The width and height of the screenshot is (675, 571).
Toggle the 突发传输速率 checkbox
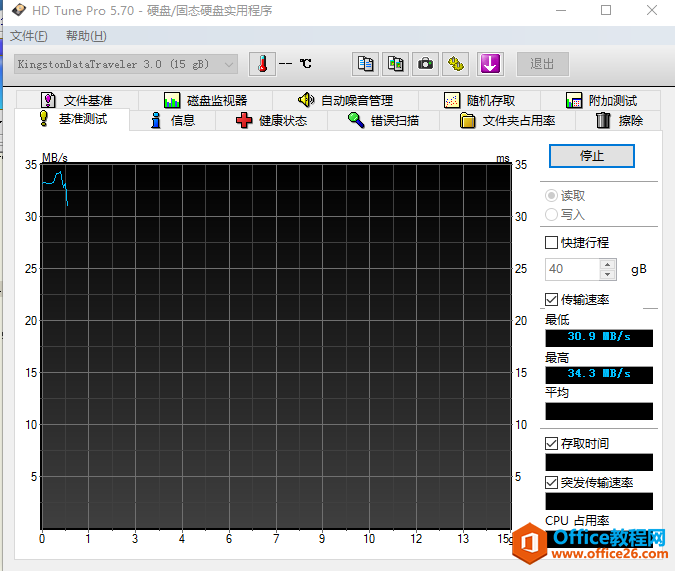pos(551,482)
